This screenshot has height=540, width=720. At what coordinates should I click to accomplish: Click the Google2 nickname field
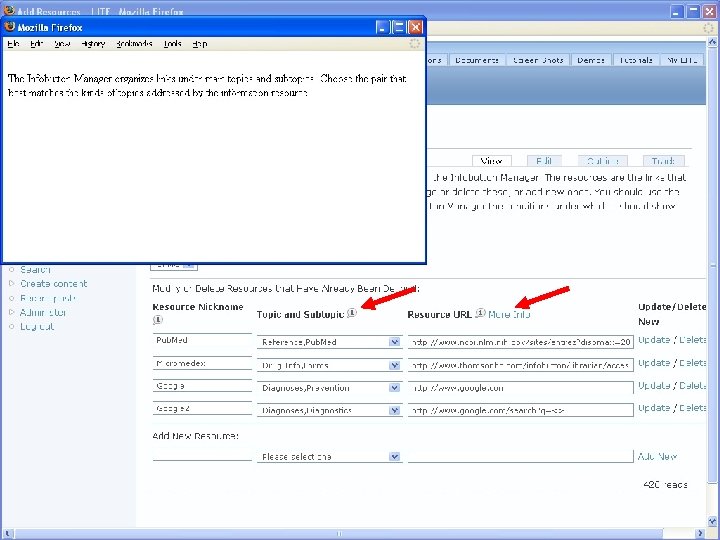(202, 408)
